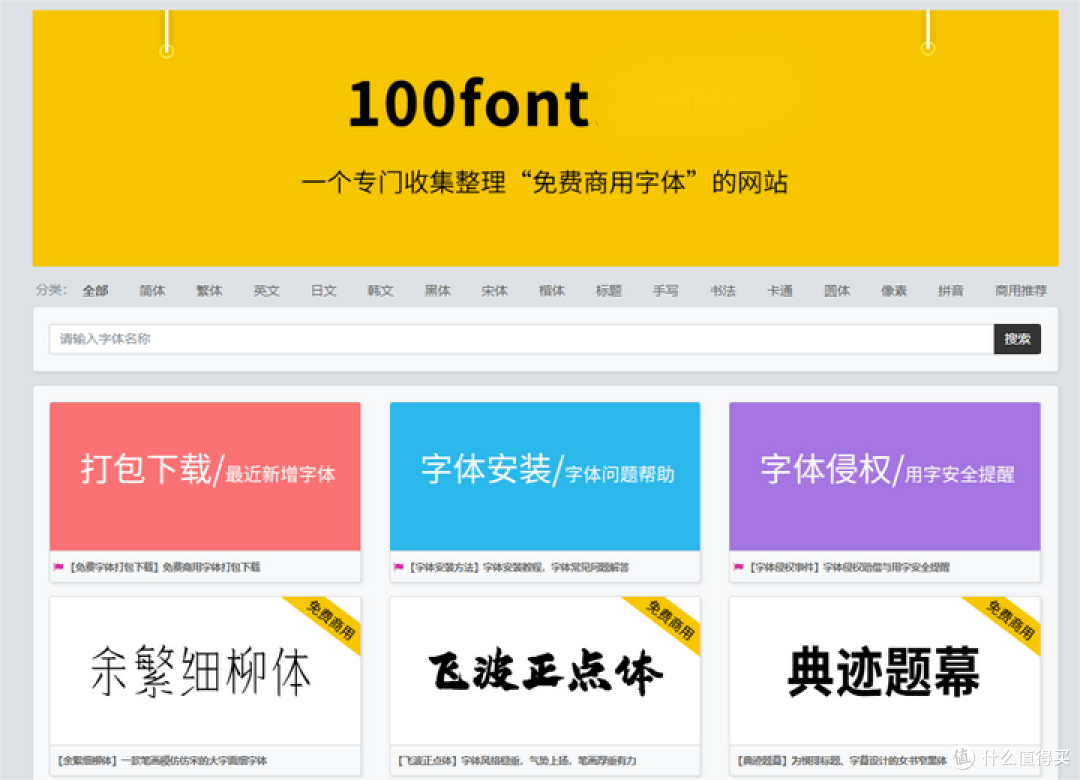Open the 商用推荐 category
1080x780 pixels.
coord(1021,291)
